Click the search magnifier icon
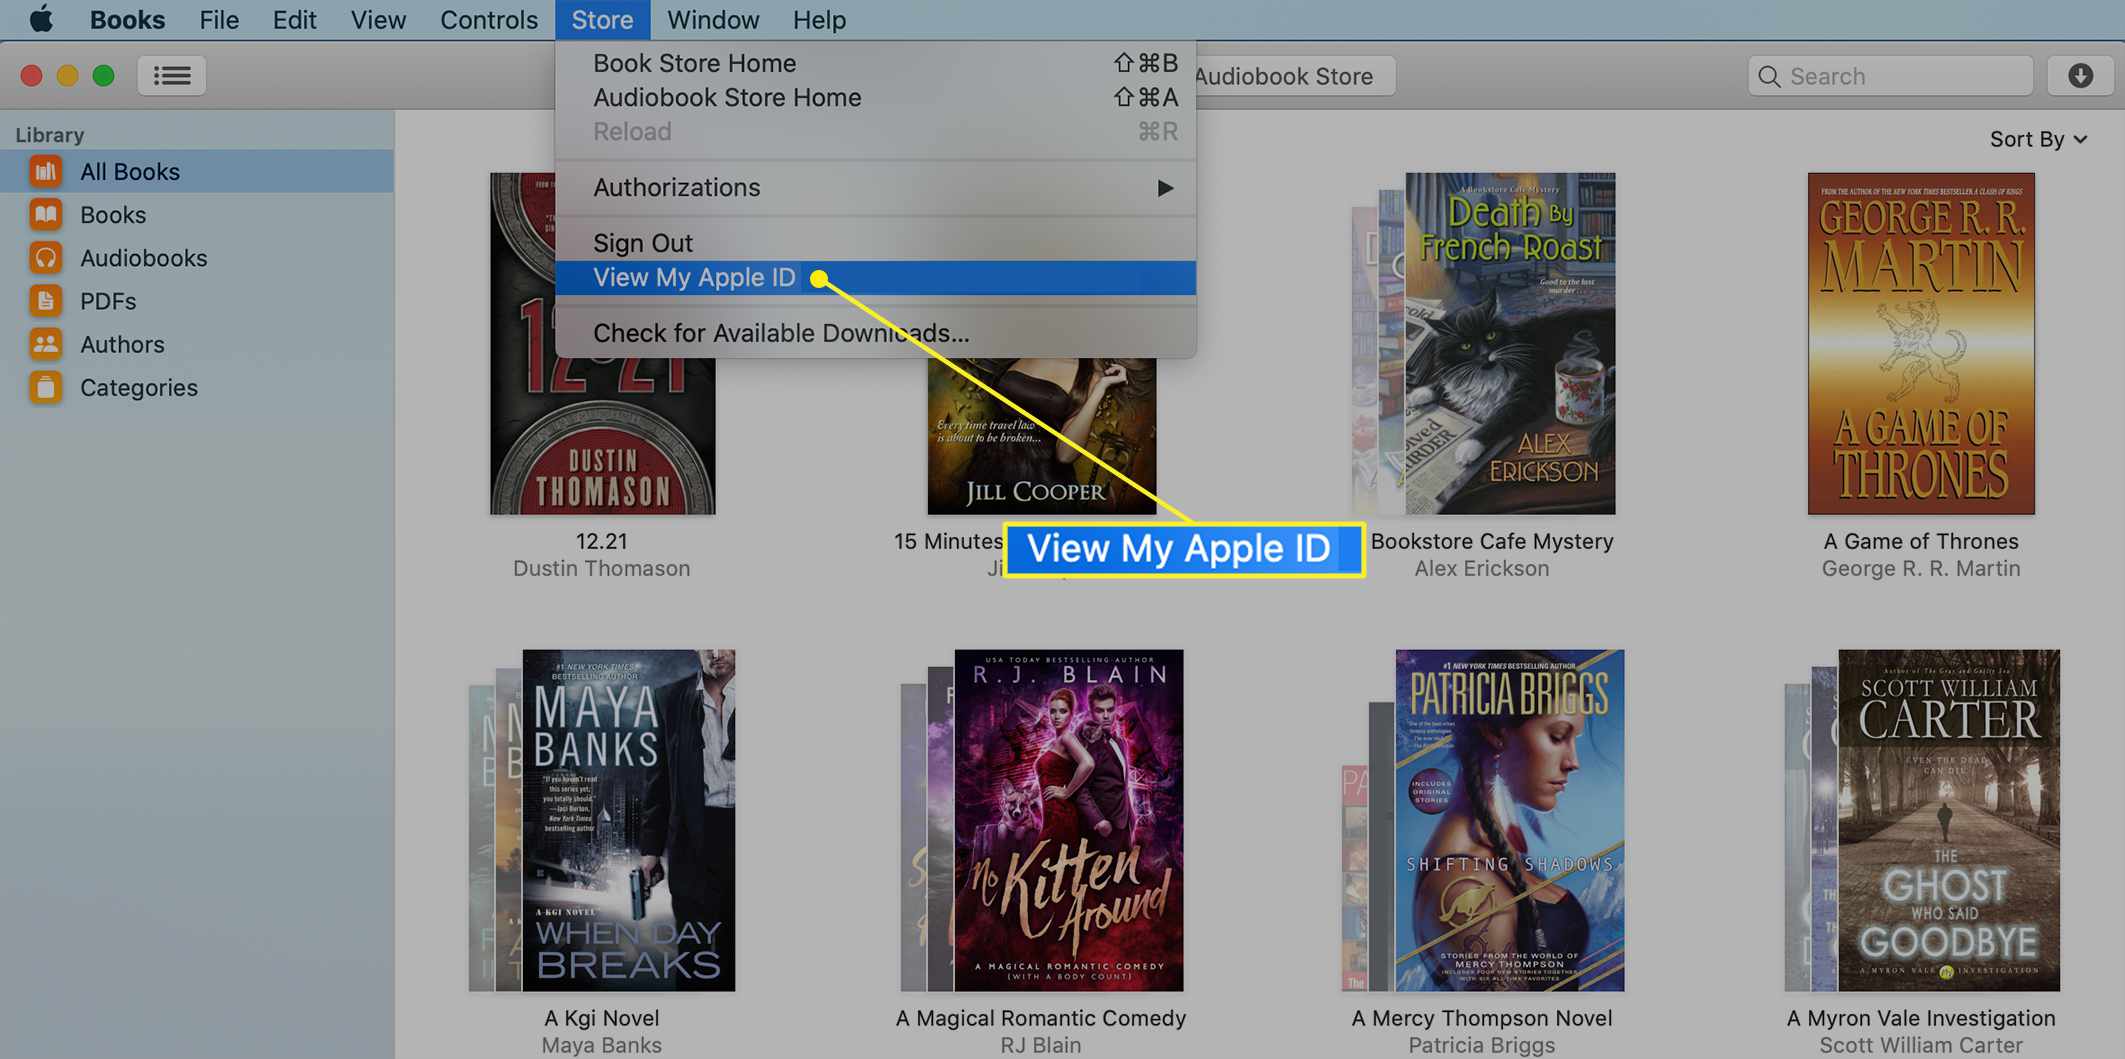 click(x=1769, y=76)
